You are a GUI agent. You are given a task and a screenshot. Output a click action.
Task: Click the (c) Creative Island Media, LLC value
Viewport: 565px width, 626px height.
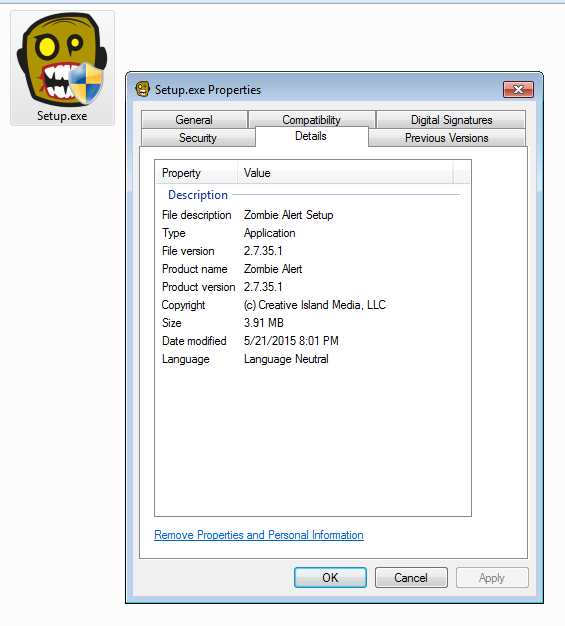click(x=315, y=305)
